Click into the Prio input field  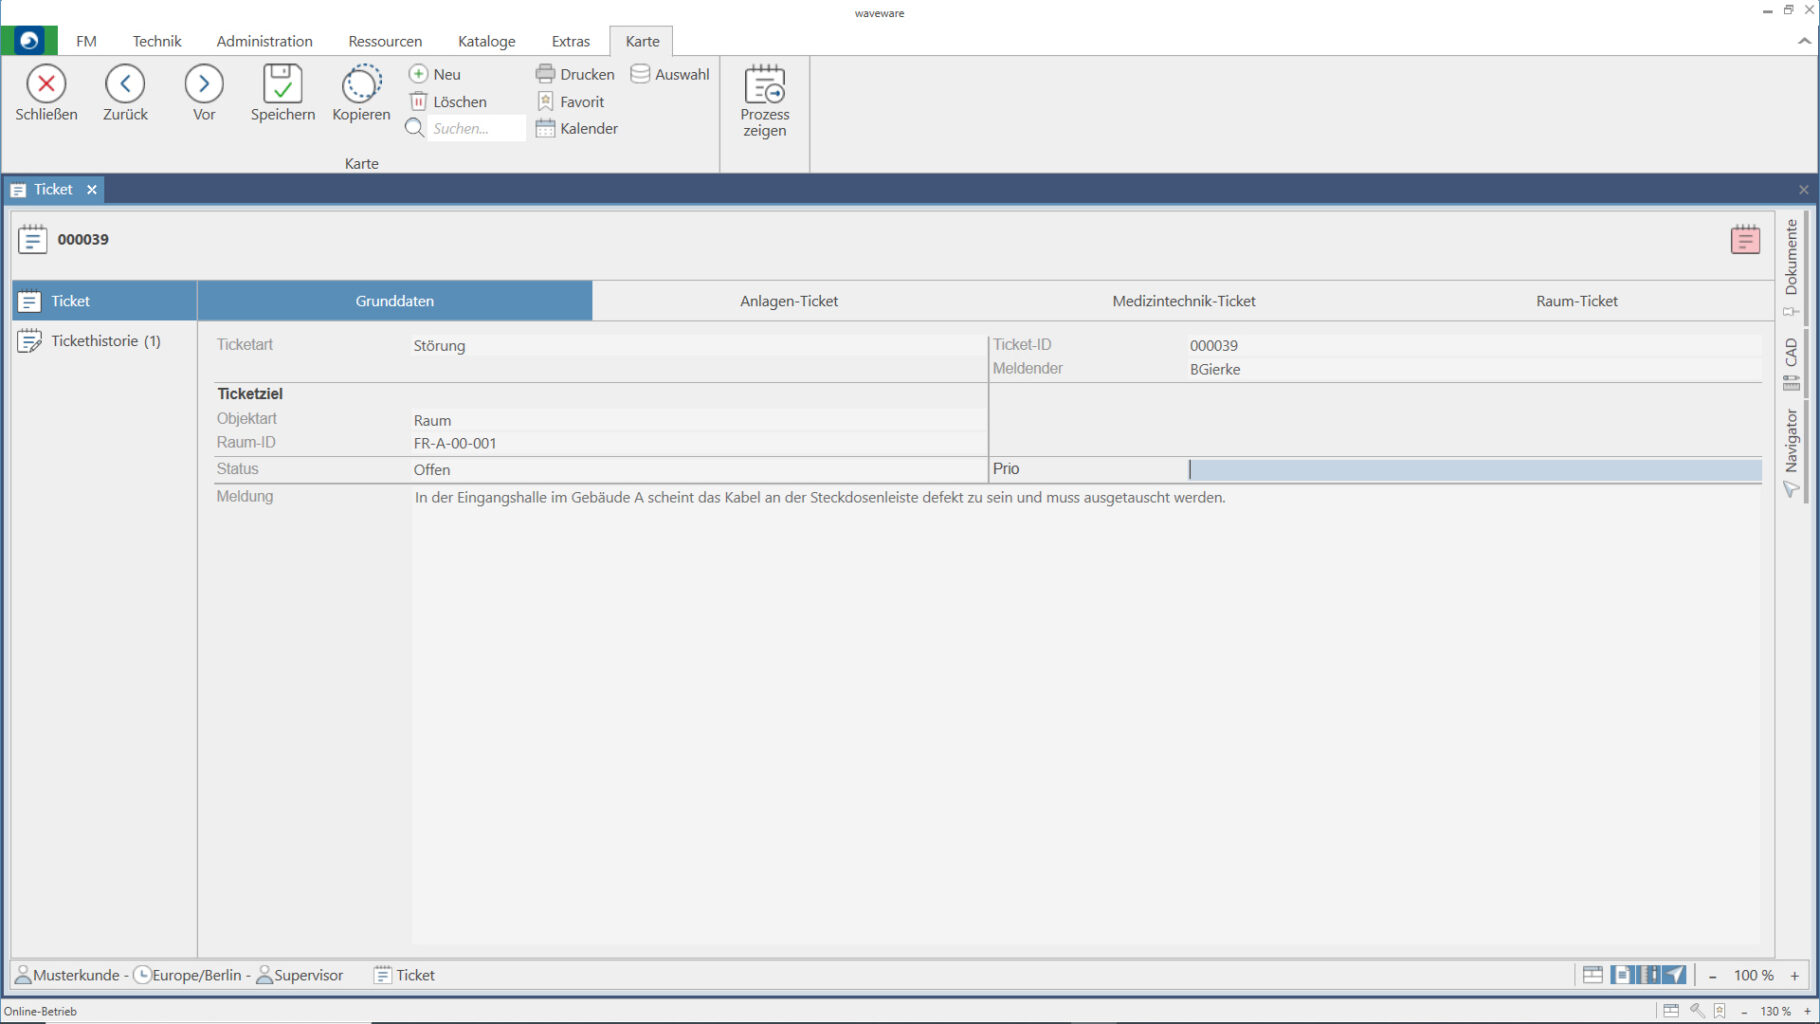1474,469
